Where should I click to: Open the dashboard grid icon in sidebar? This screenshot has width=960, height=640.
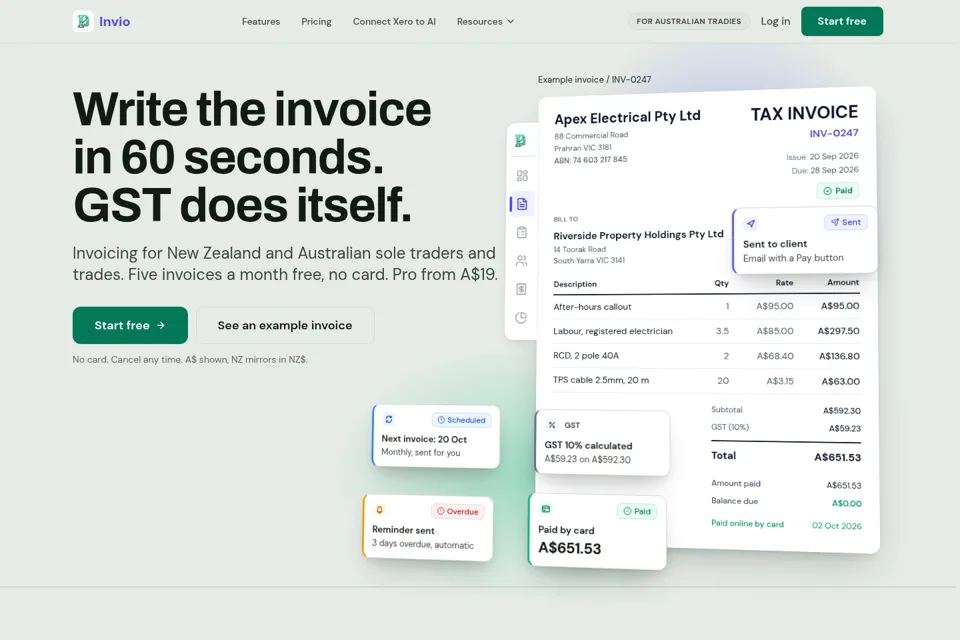[x=522, y=176]
